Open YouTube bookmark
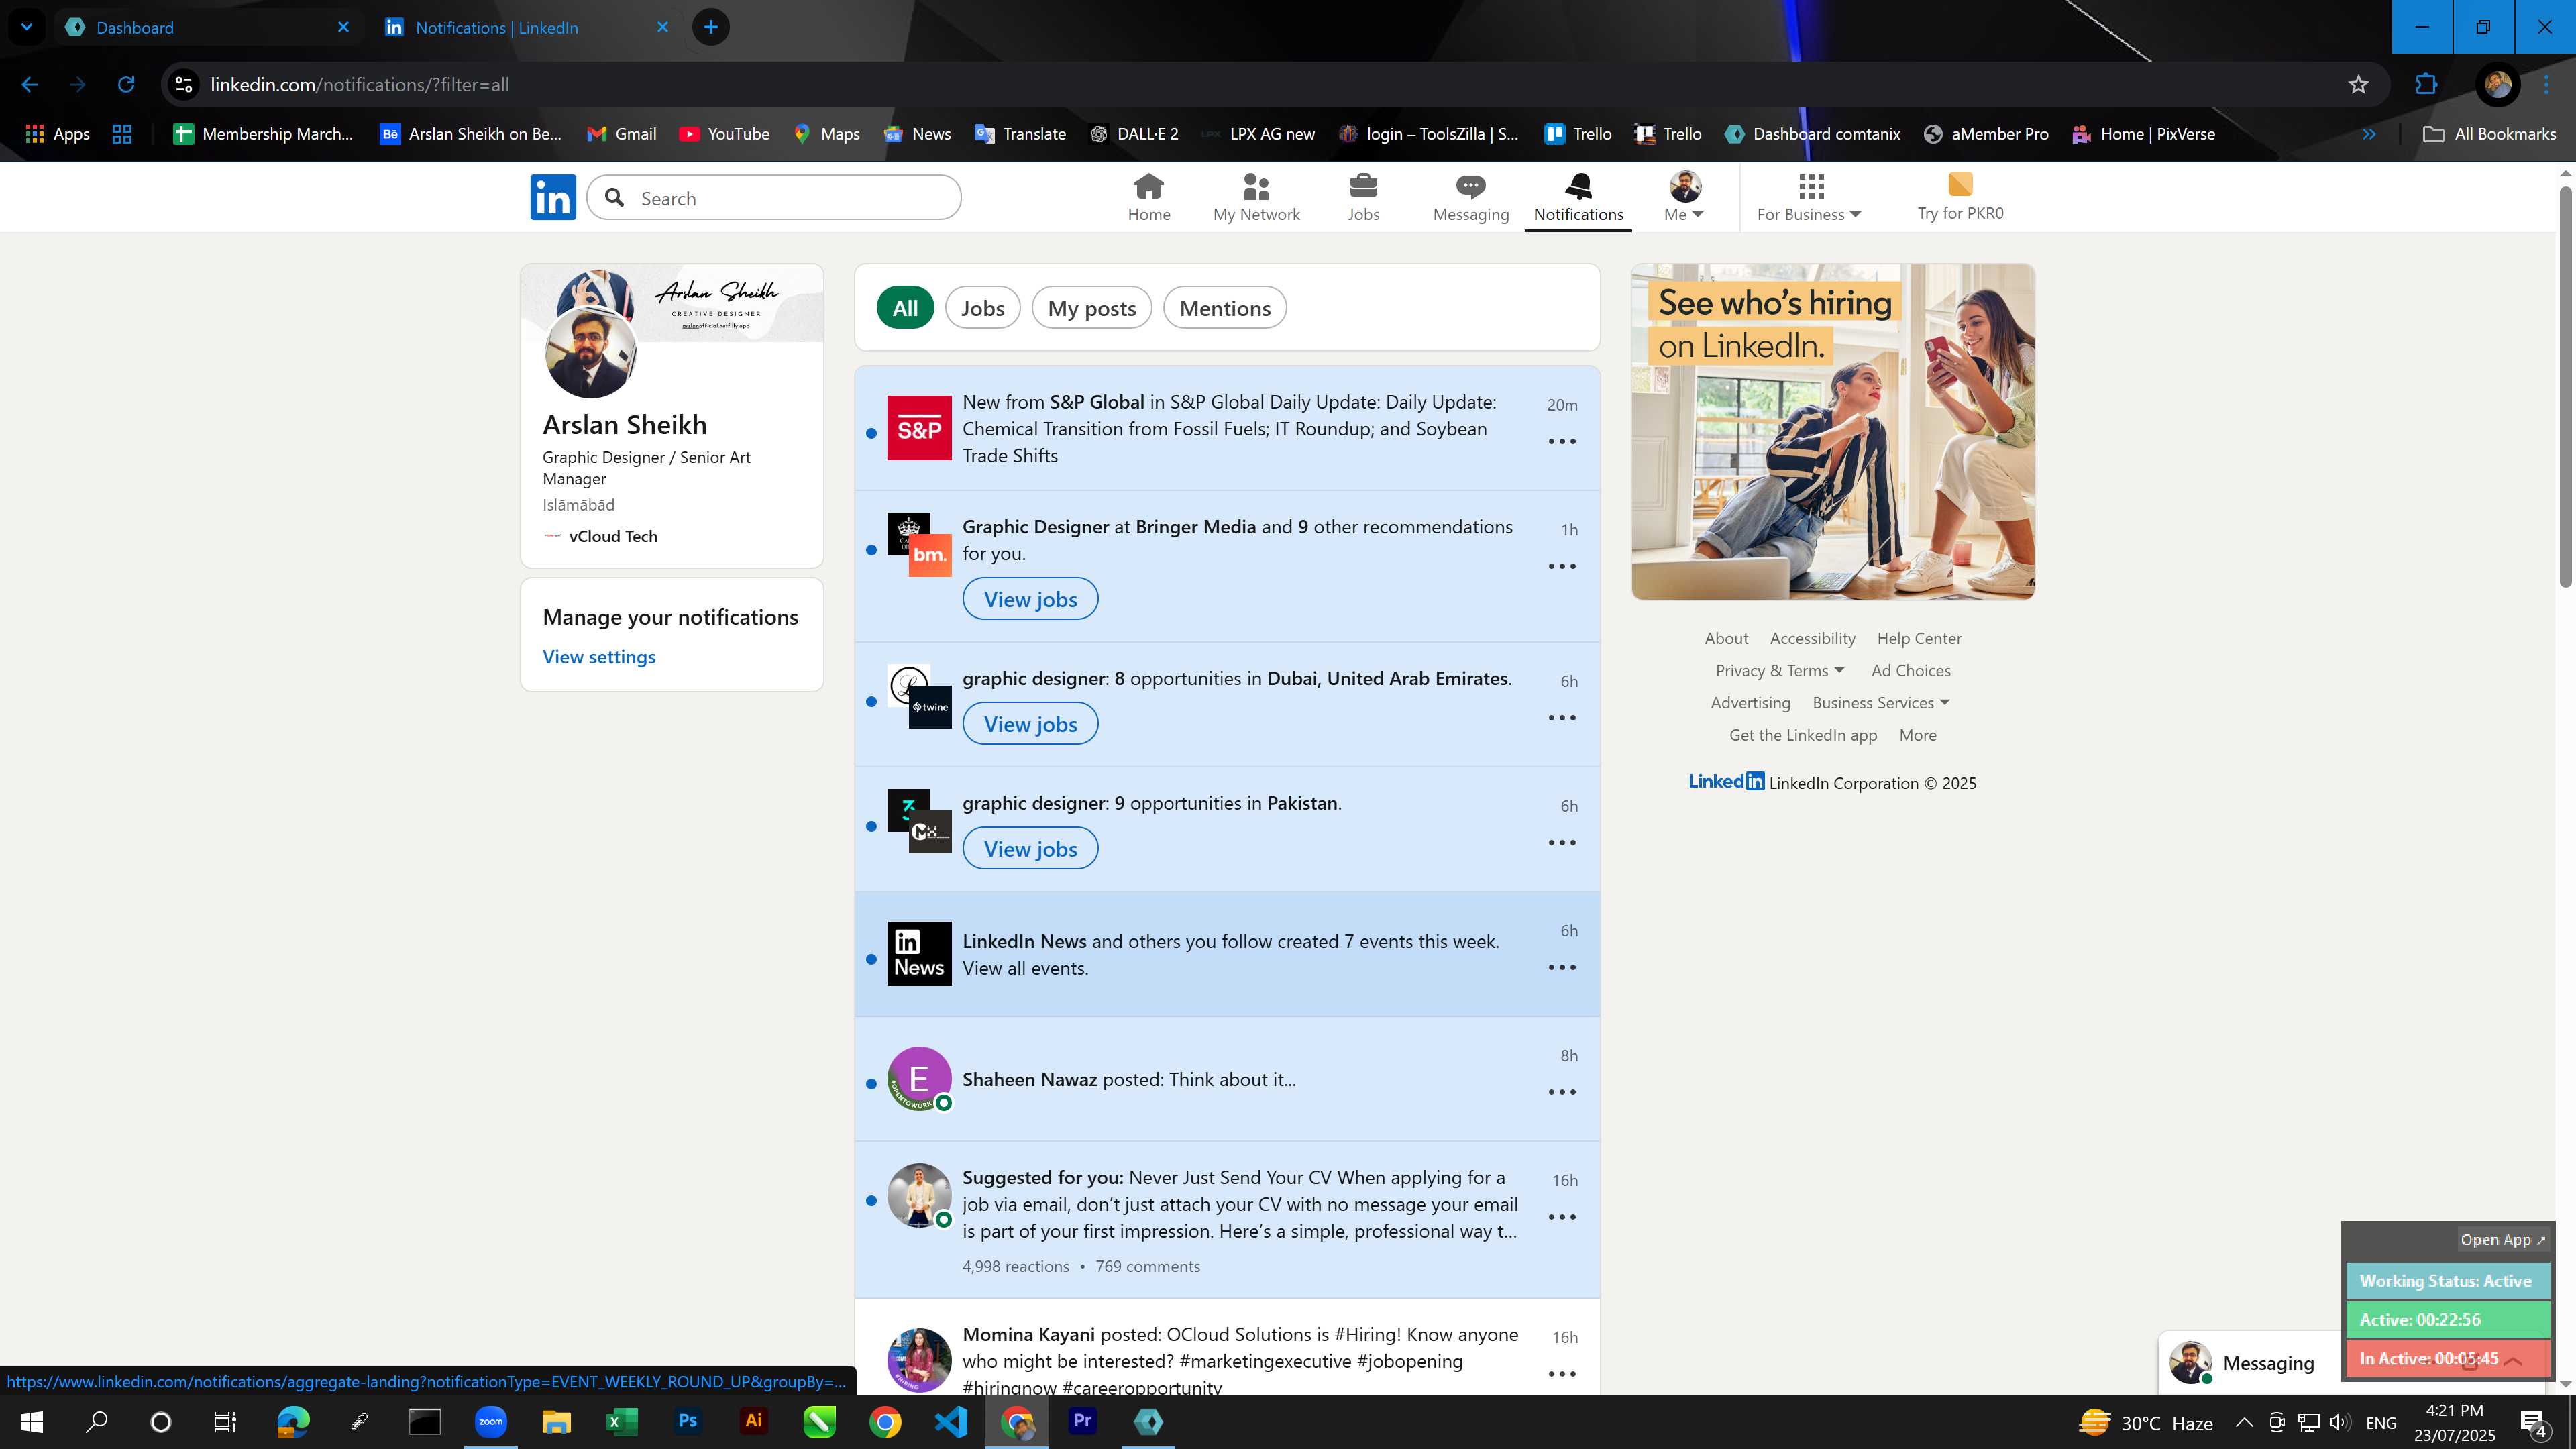This screenshot has height=1449, width=2576. pos(725,134)
